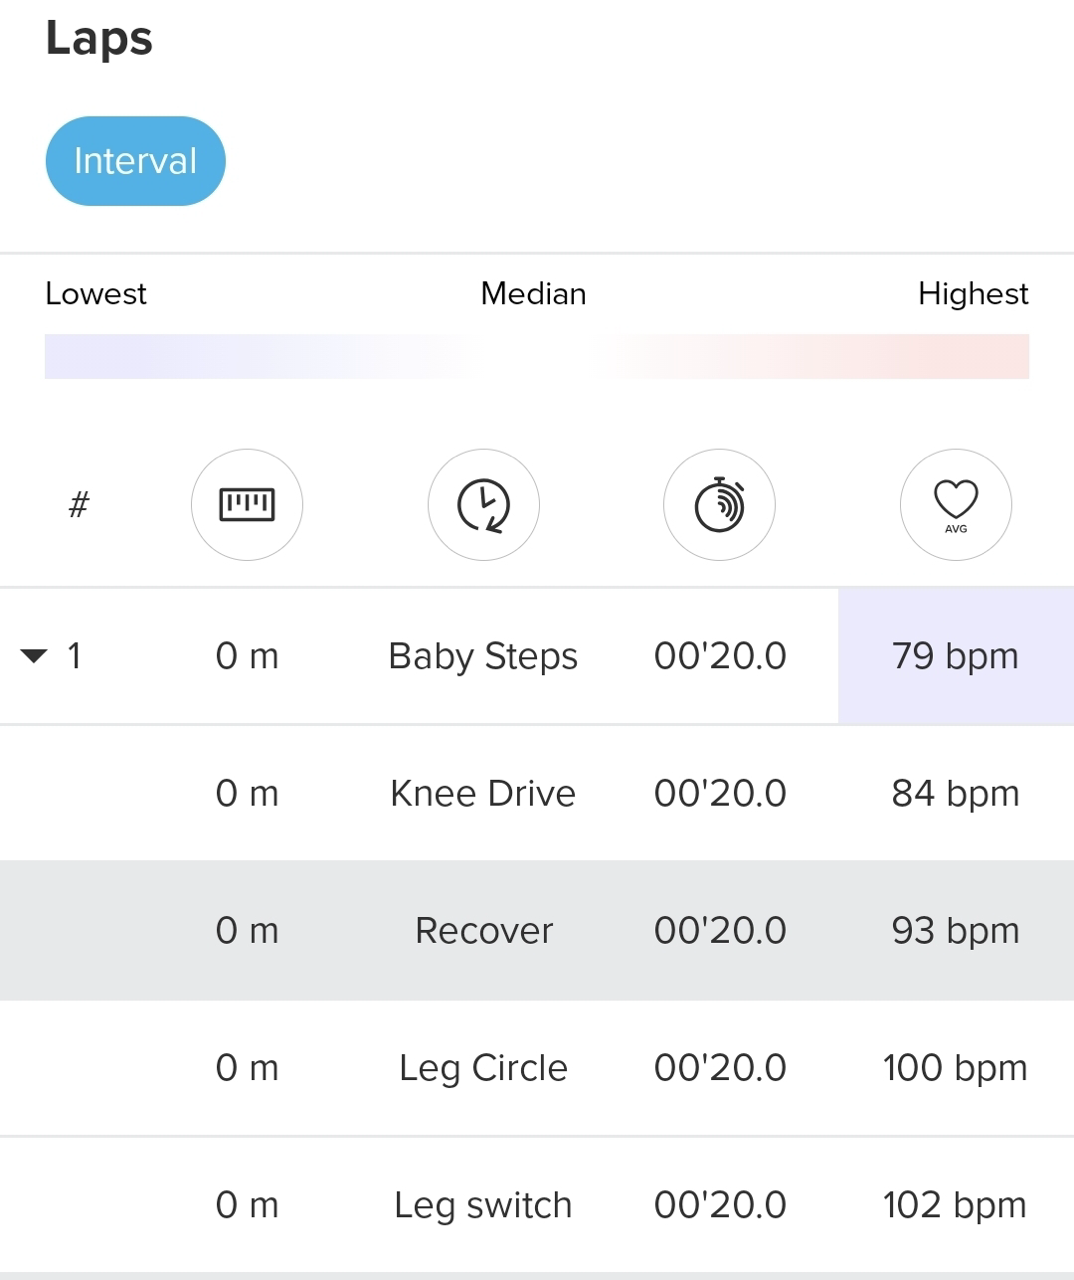Click the stopwatch pace column icon
Screen dimensions: 1074x1280
719,505
